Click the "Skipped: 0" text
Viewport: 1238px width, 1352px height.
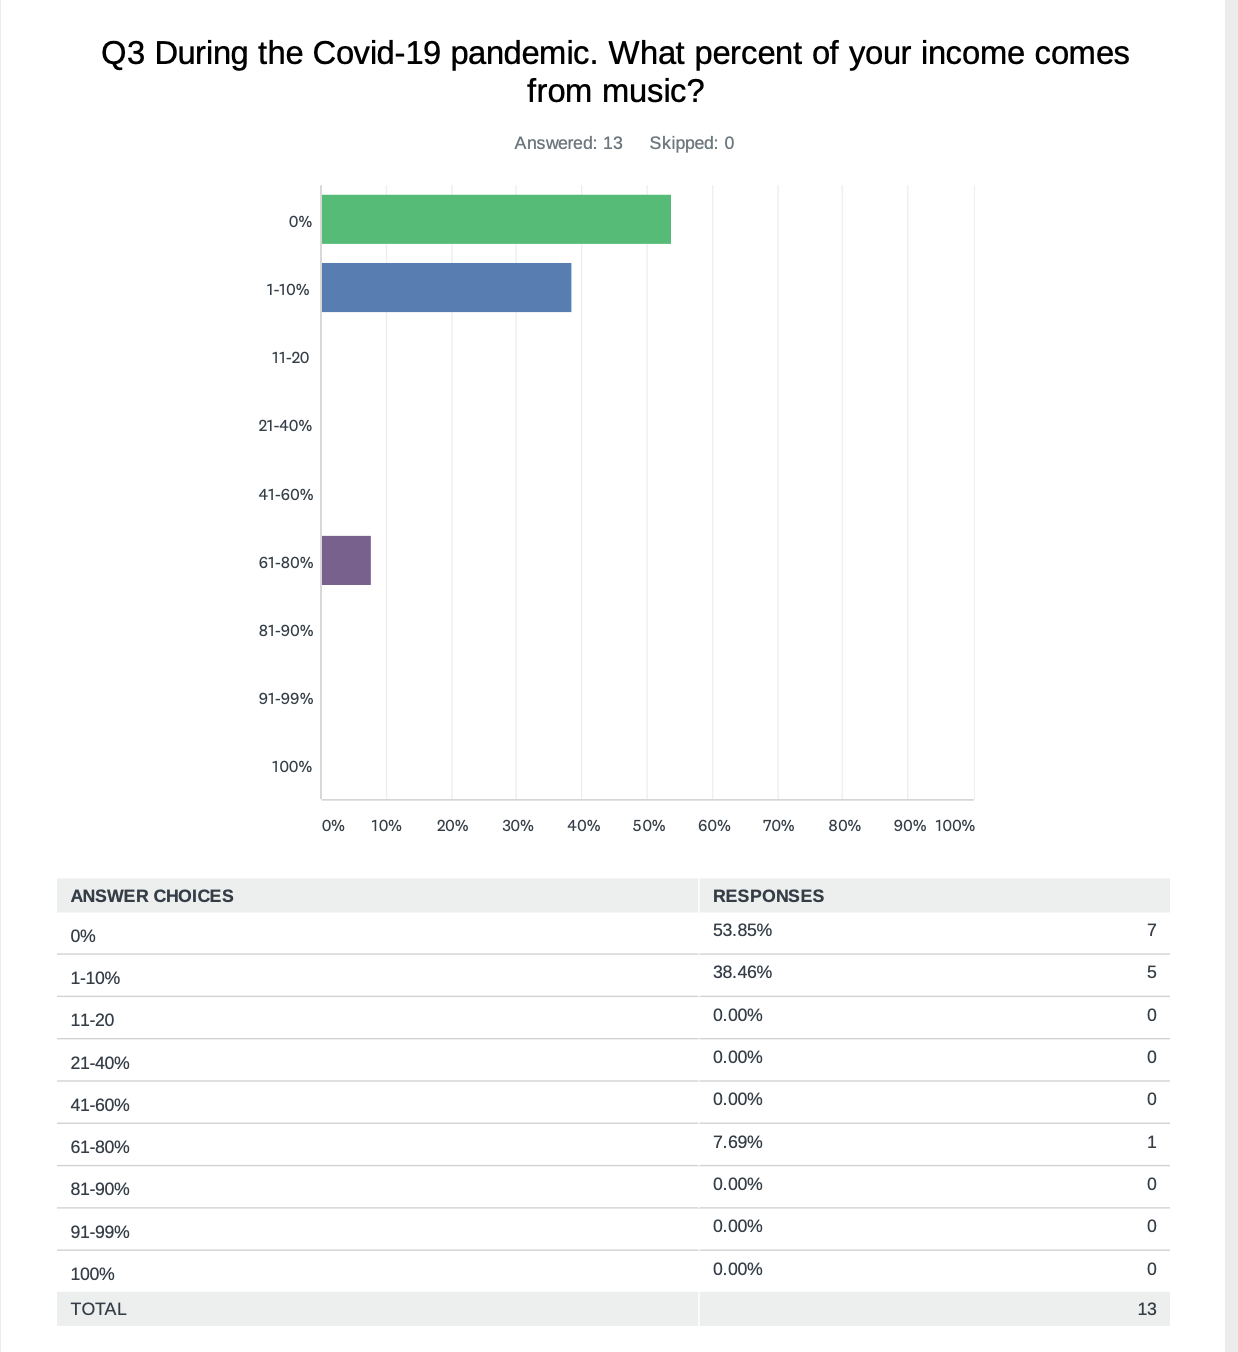tap(692, 143)
